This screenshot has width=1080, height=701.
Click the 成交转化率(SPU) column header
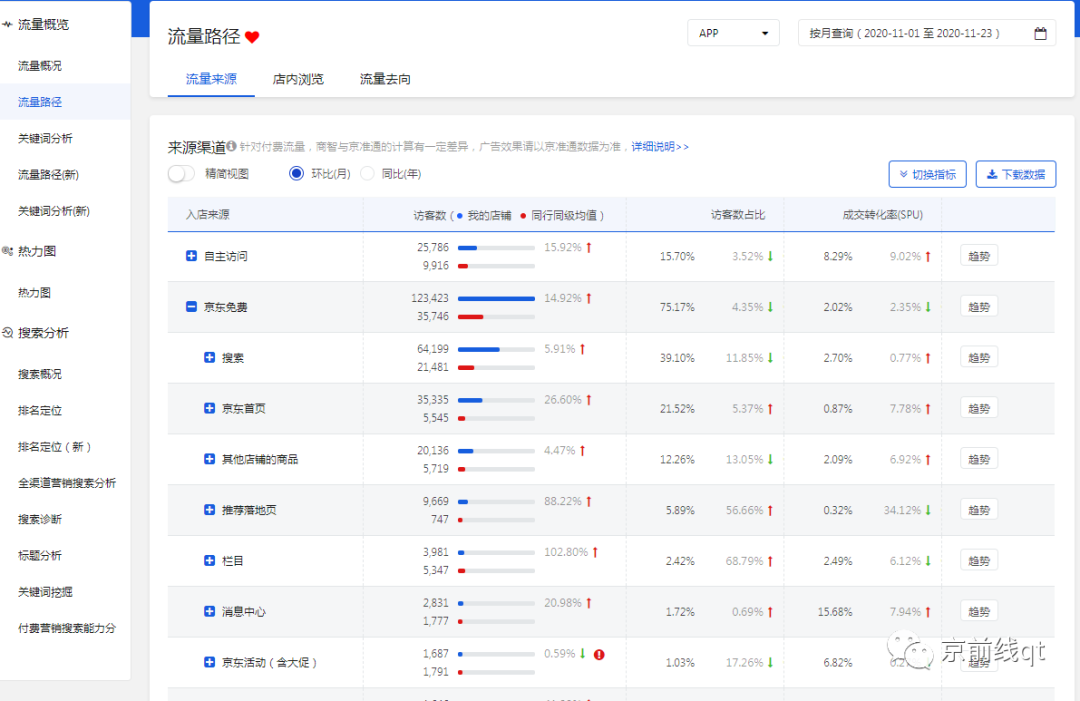(882, 215)
